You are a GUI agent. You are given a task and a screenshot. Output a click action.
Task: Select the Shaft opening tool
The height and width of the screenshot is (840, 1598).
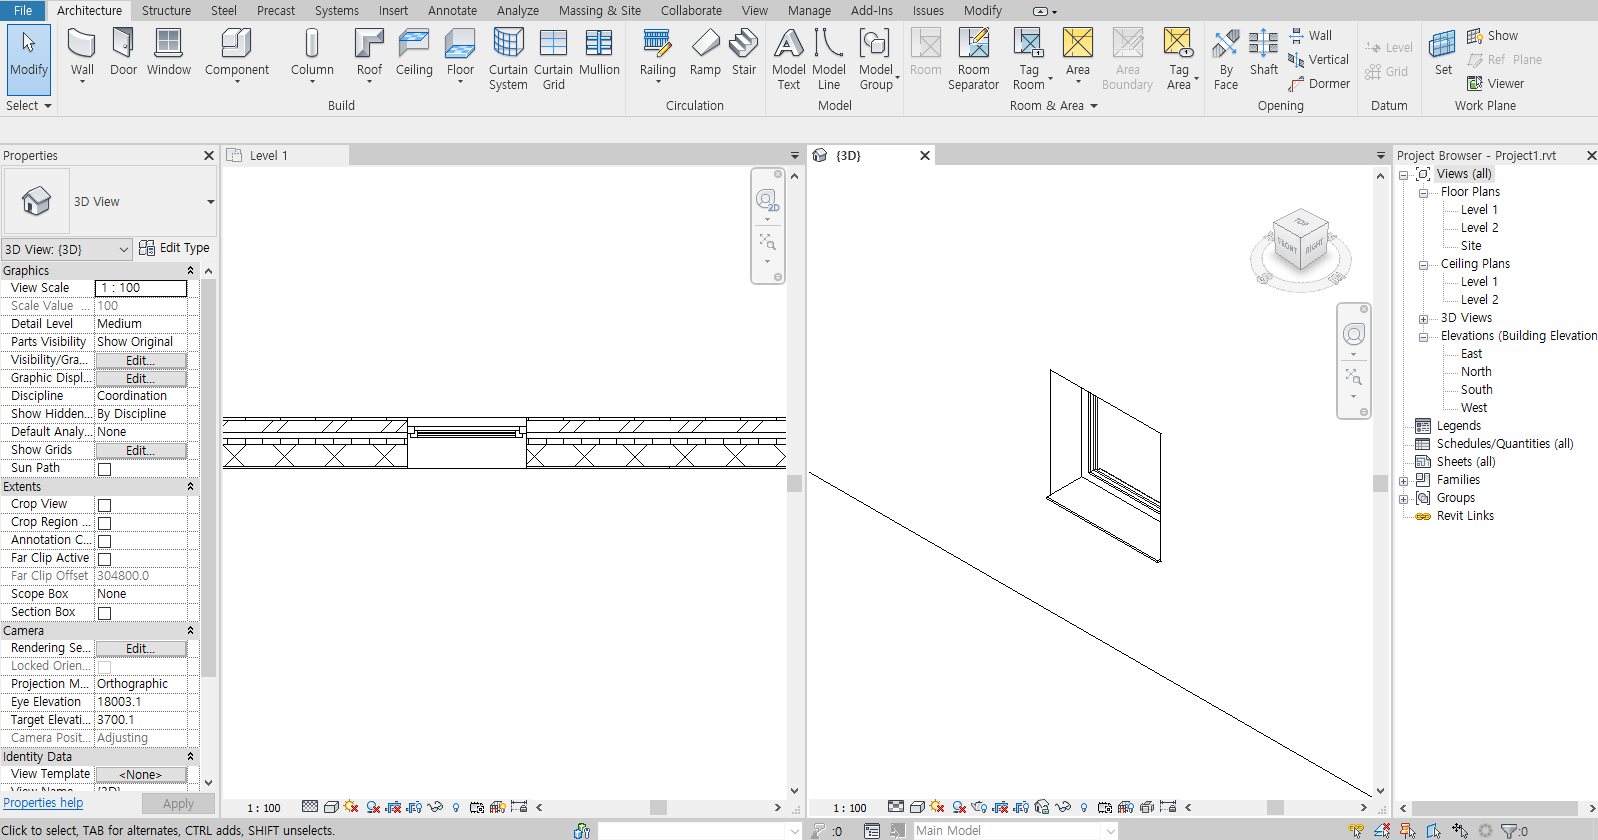pos(1264,52)
